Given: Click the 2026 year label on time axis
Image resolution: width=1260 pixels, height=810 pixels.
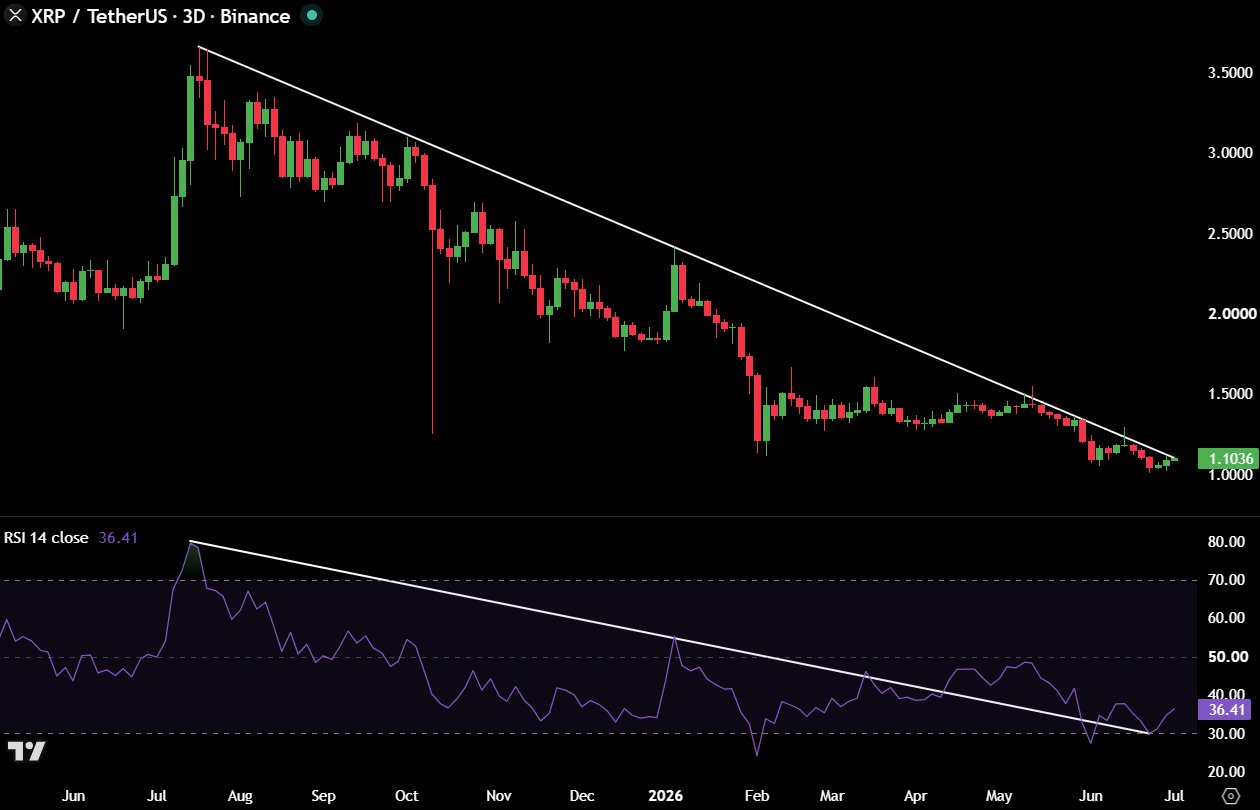Looking at the screenshot, I should pos(665,797).
